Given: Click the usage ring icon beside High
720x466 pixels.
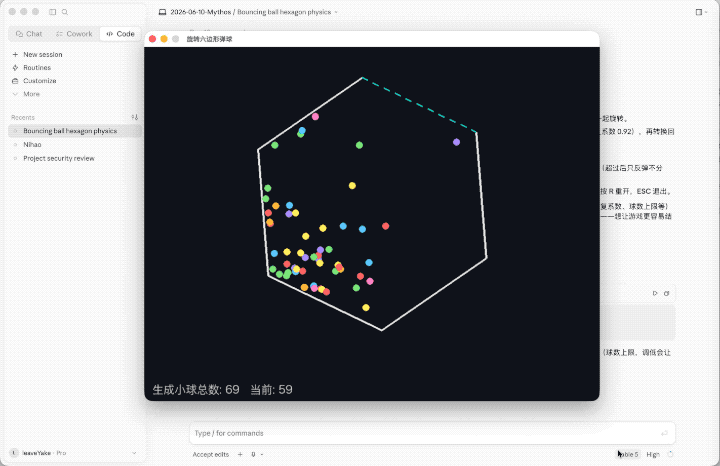Looking at the screenshot, I should [x=670, y=455].
